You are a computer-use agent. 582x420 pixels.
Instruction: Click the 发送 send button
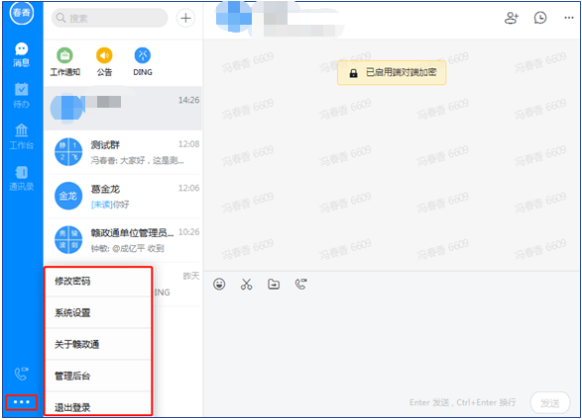coord(550,403)
